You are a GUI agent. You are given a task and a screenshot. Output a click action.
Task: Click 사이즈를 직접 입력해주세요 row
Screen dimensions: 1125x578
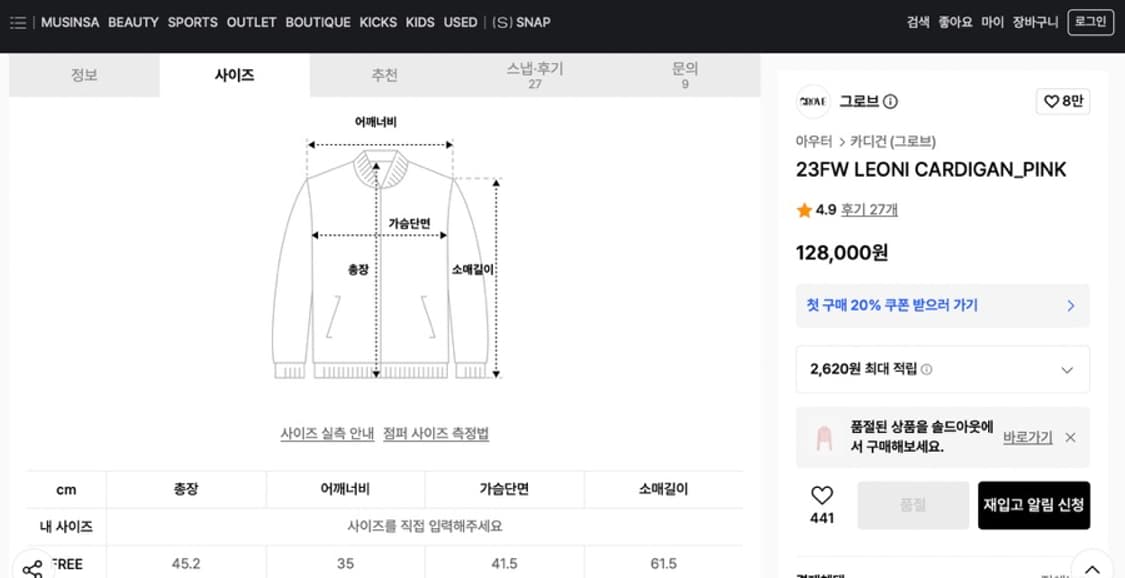pyautogui.click(x=425, y=526)
